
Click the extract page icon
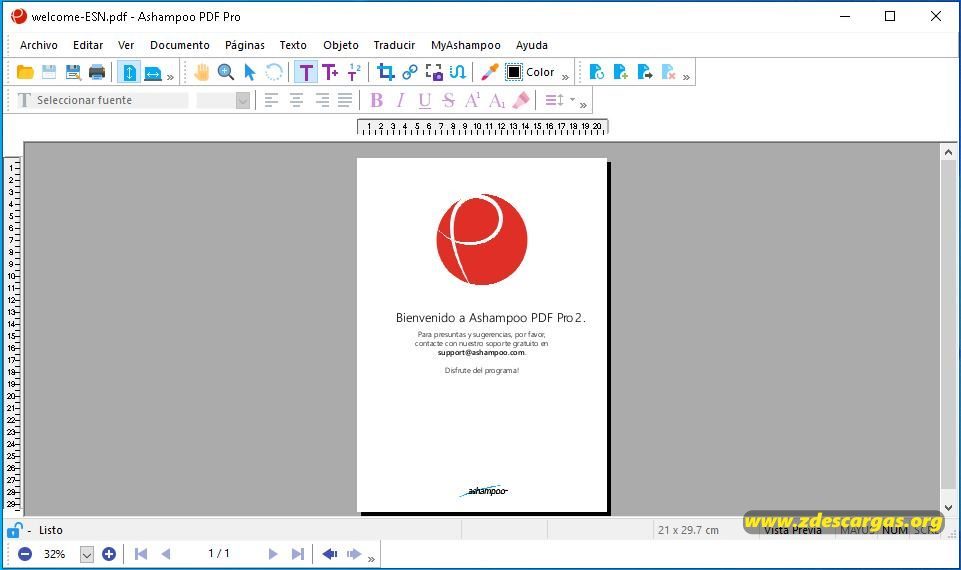coord(645,72)
